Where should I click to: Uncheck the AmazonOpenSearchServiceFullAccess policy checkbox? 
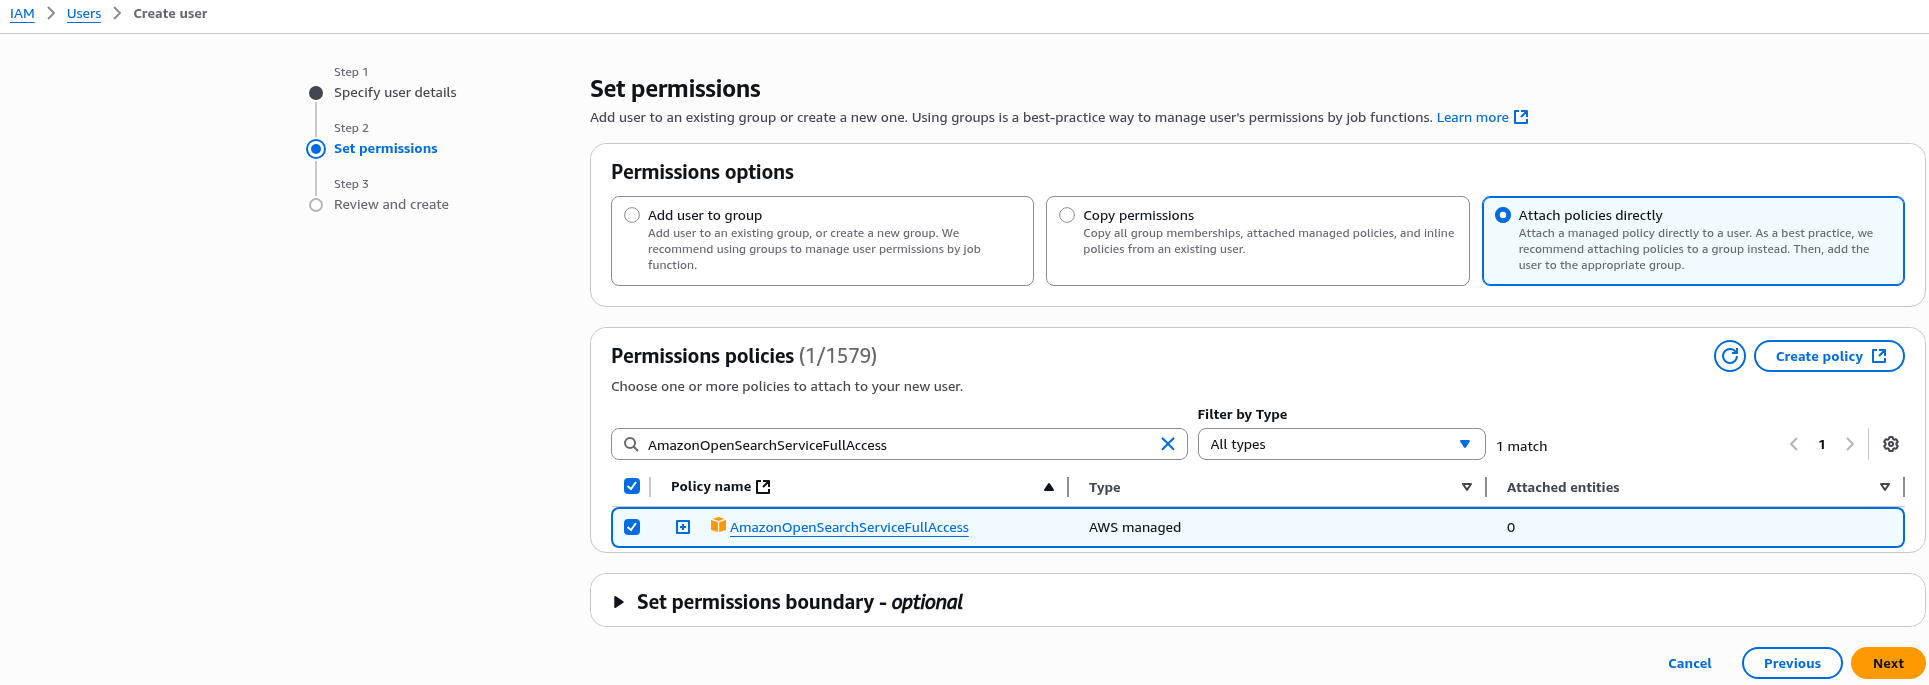click(632, 527)
